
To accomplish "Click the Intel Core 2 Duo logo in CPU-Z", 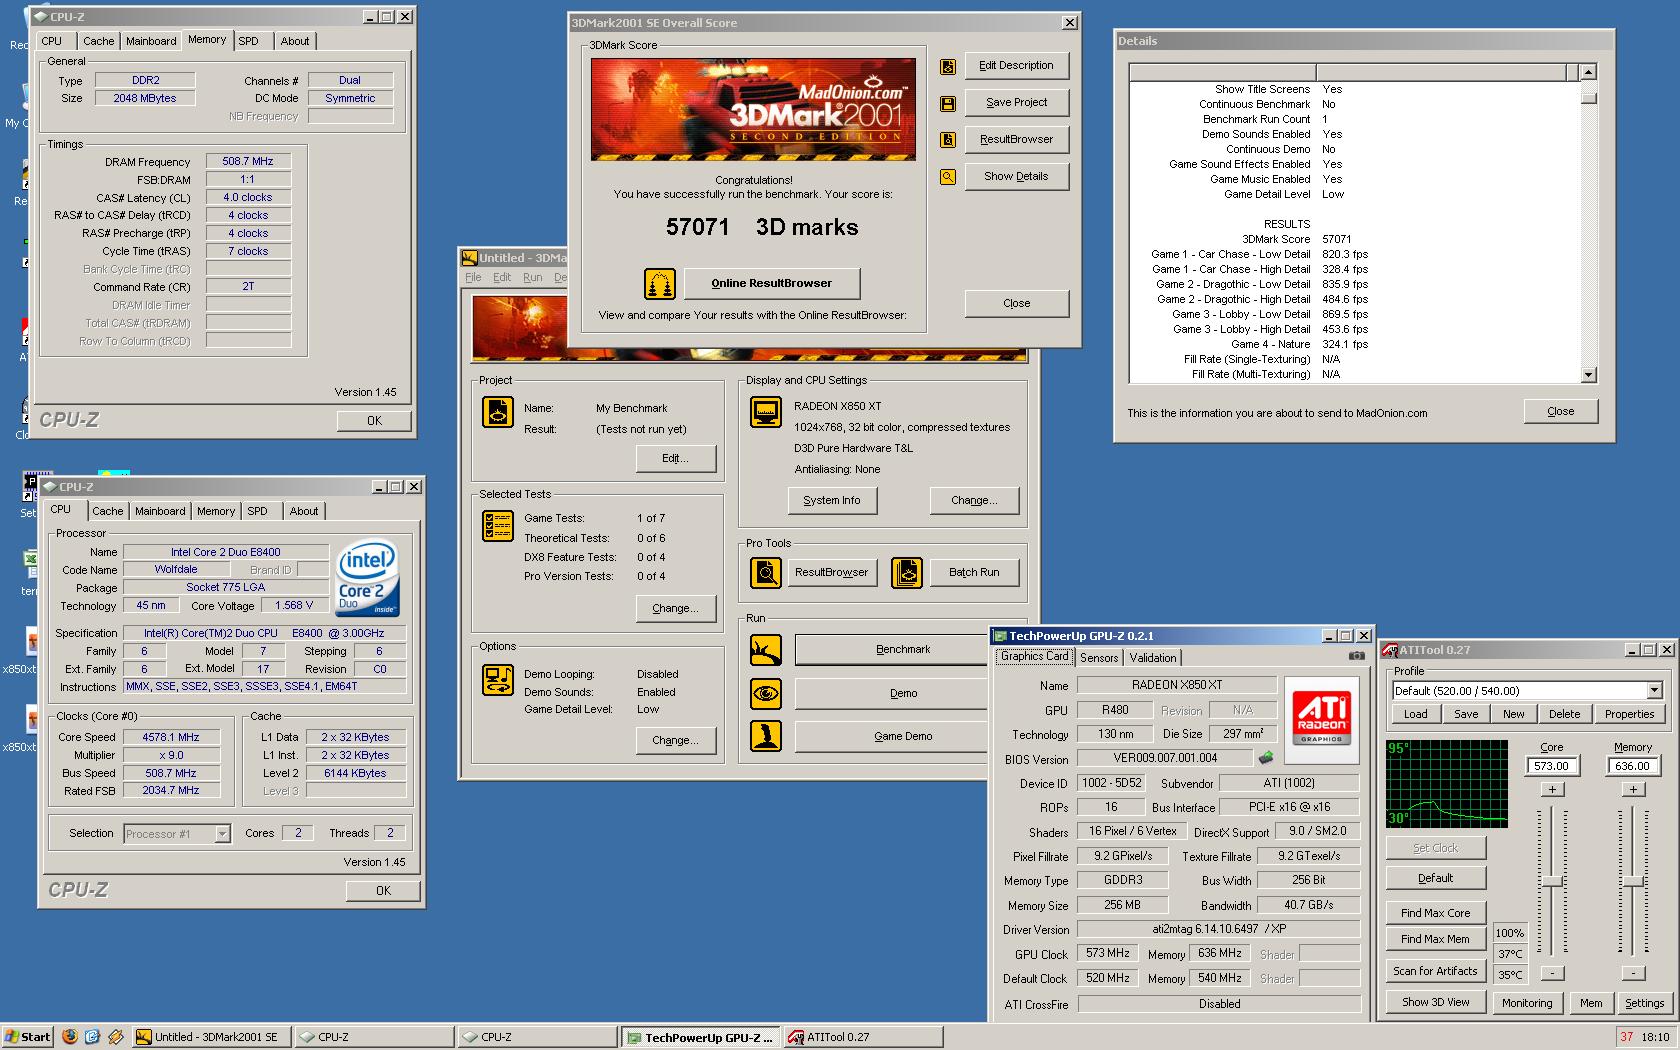I will (x=367, y=577).
